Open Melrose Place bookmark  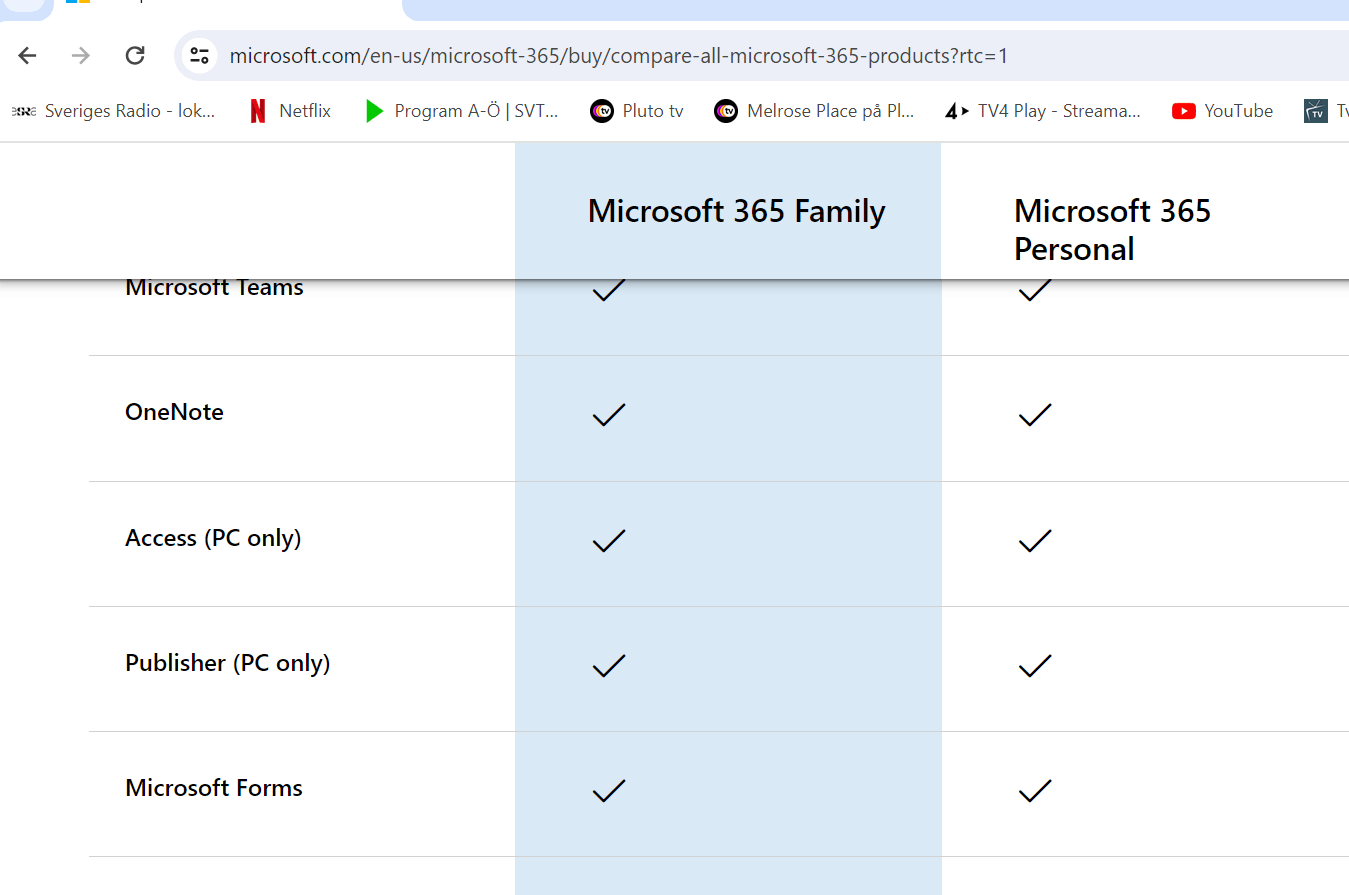815,111
